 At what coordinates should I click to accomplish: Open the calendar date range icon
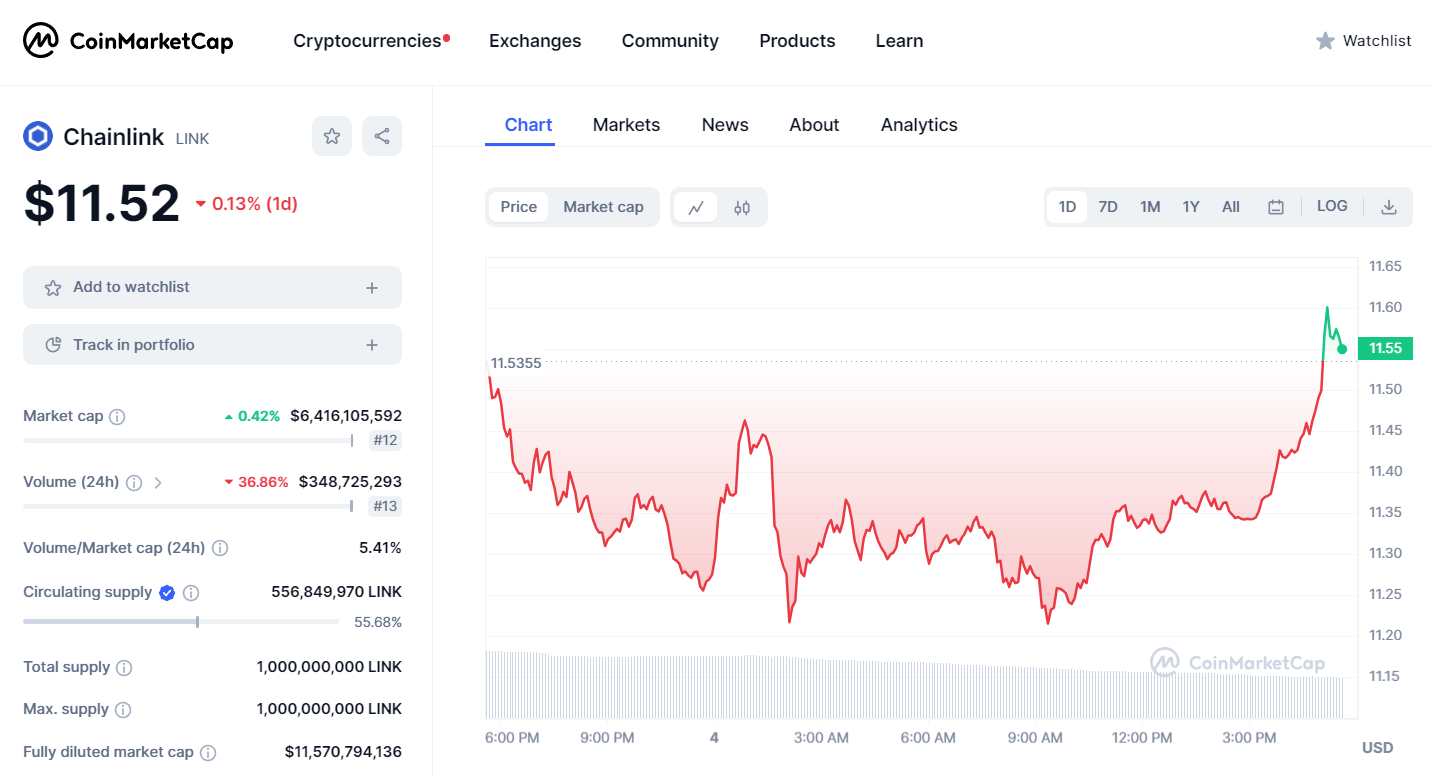coord(1276,207)
